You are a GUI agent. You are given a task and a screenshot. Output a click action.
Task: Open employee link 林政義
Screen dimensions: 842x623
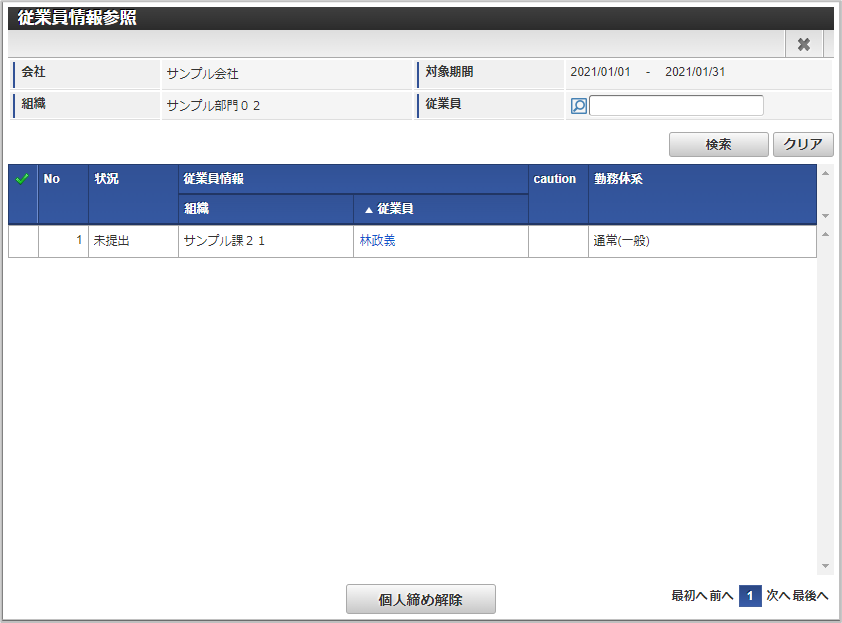coord(378,241)
